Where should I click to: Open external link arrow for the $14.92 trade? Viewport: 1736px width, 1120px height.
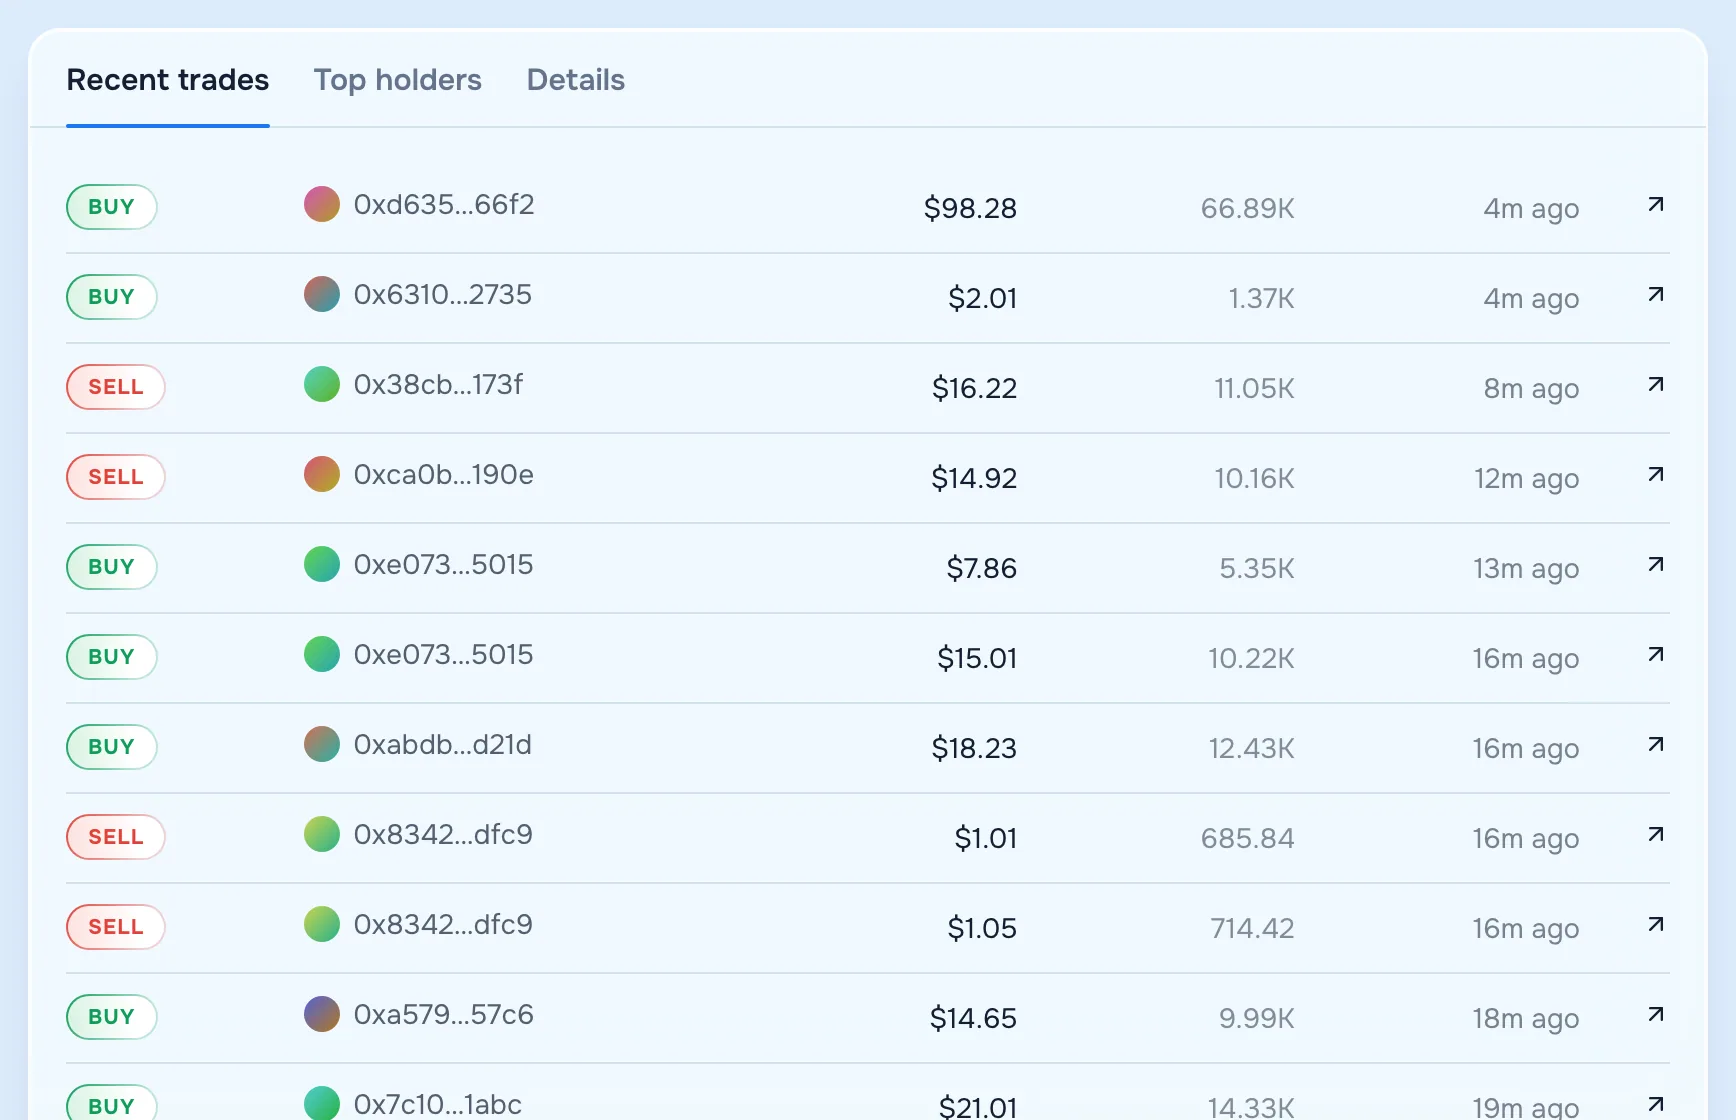[x=1656, y=475]
